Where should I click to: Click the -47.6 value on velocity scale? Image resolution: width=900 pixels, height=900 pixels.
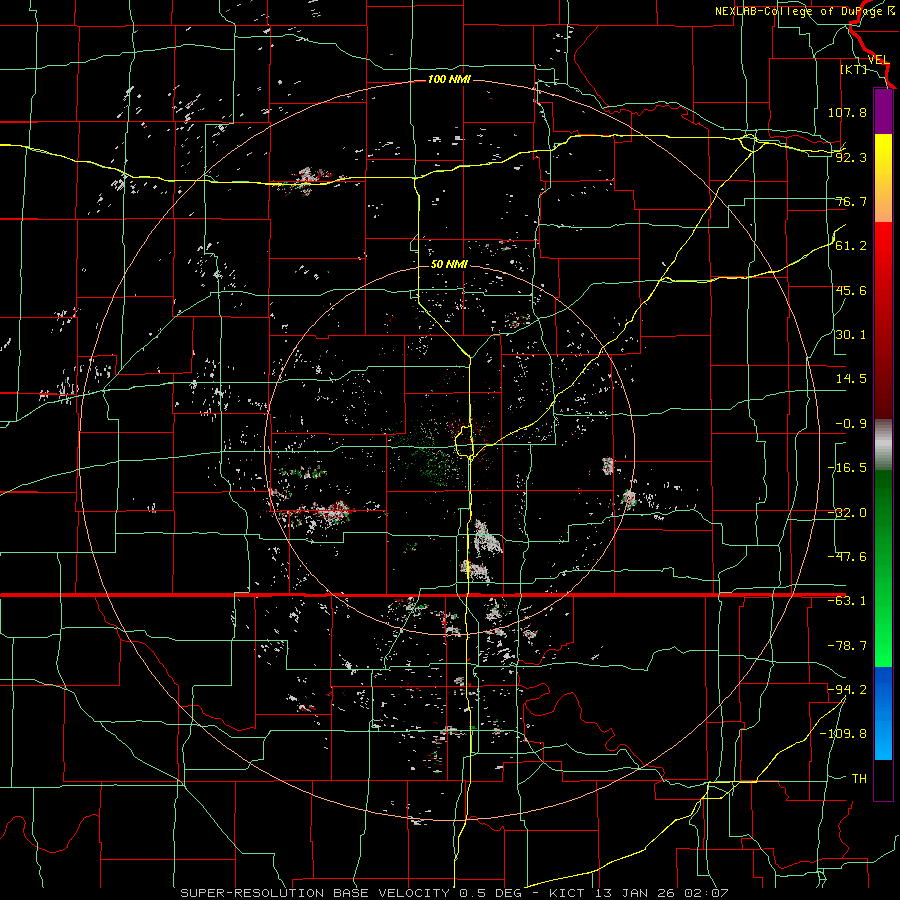pos(847,557)
